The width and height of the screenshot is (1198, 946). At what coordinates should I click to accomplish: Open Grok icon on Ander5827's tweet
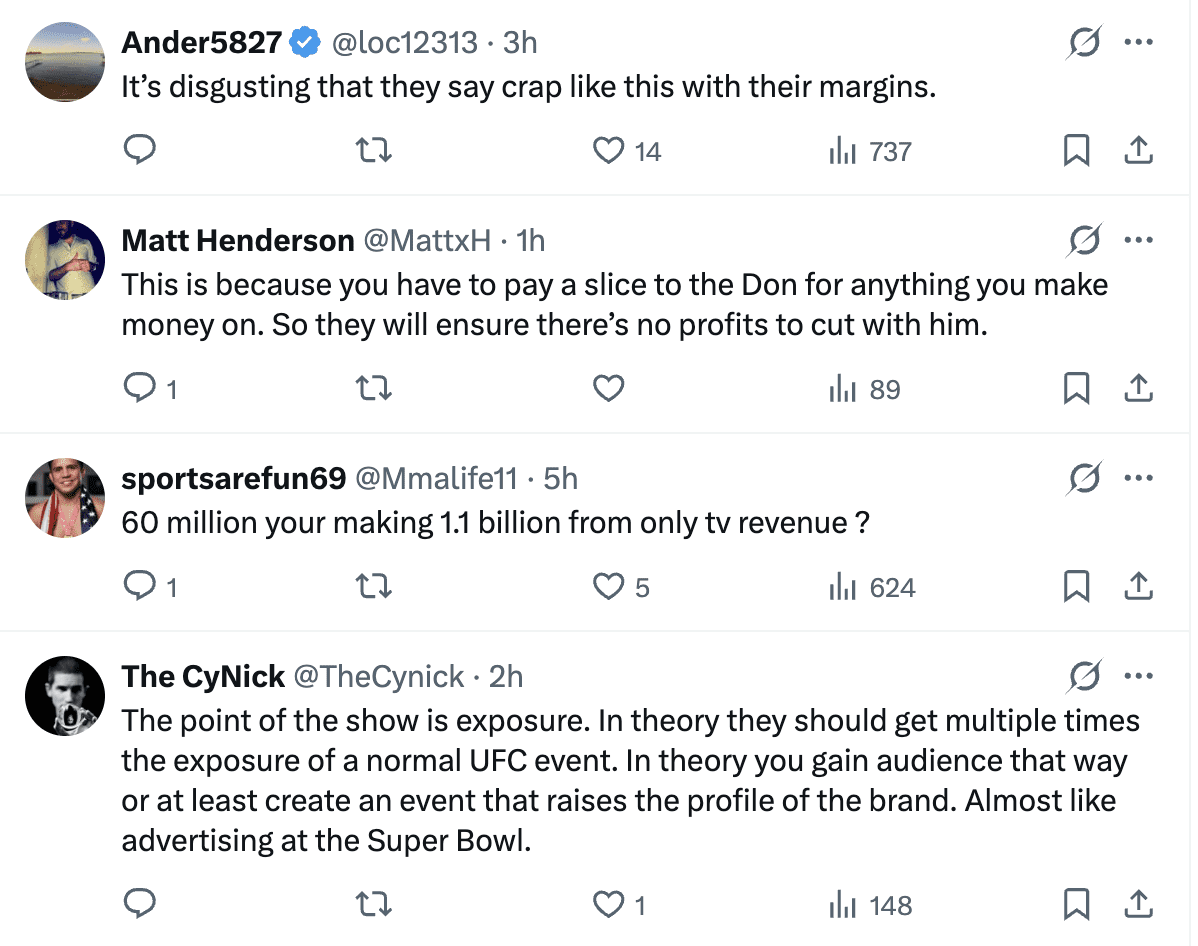(1084, 43)
